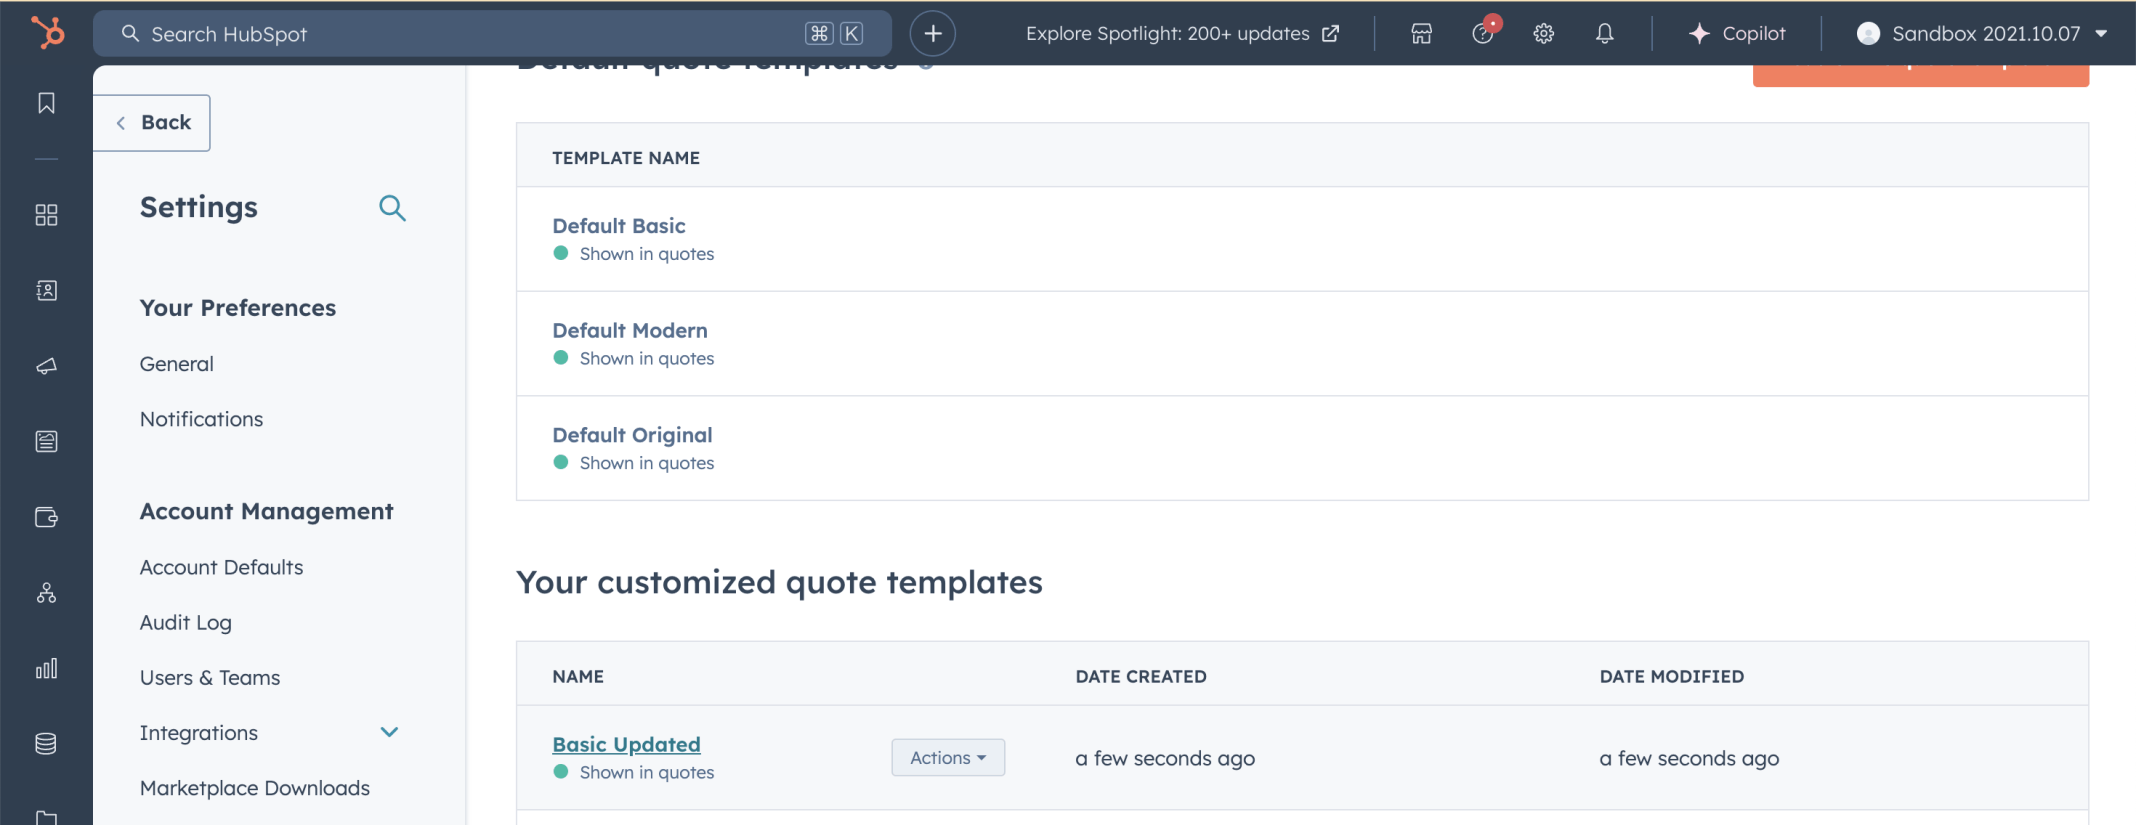Open the Bookmarks icon in left rail

(46, 103)
